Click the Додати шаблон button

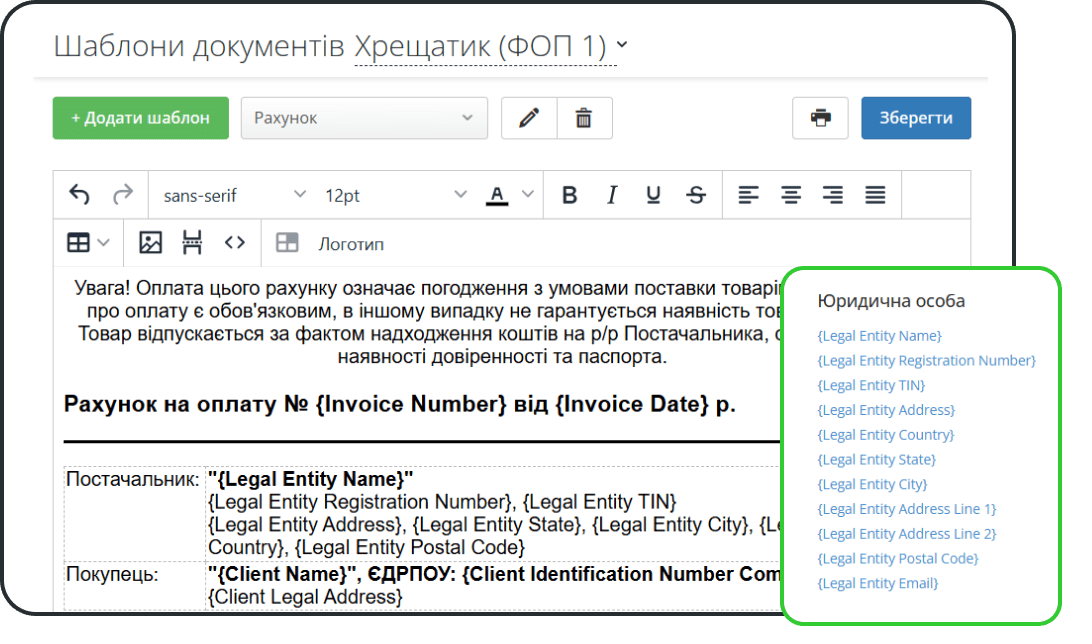click(140, 117)
